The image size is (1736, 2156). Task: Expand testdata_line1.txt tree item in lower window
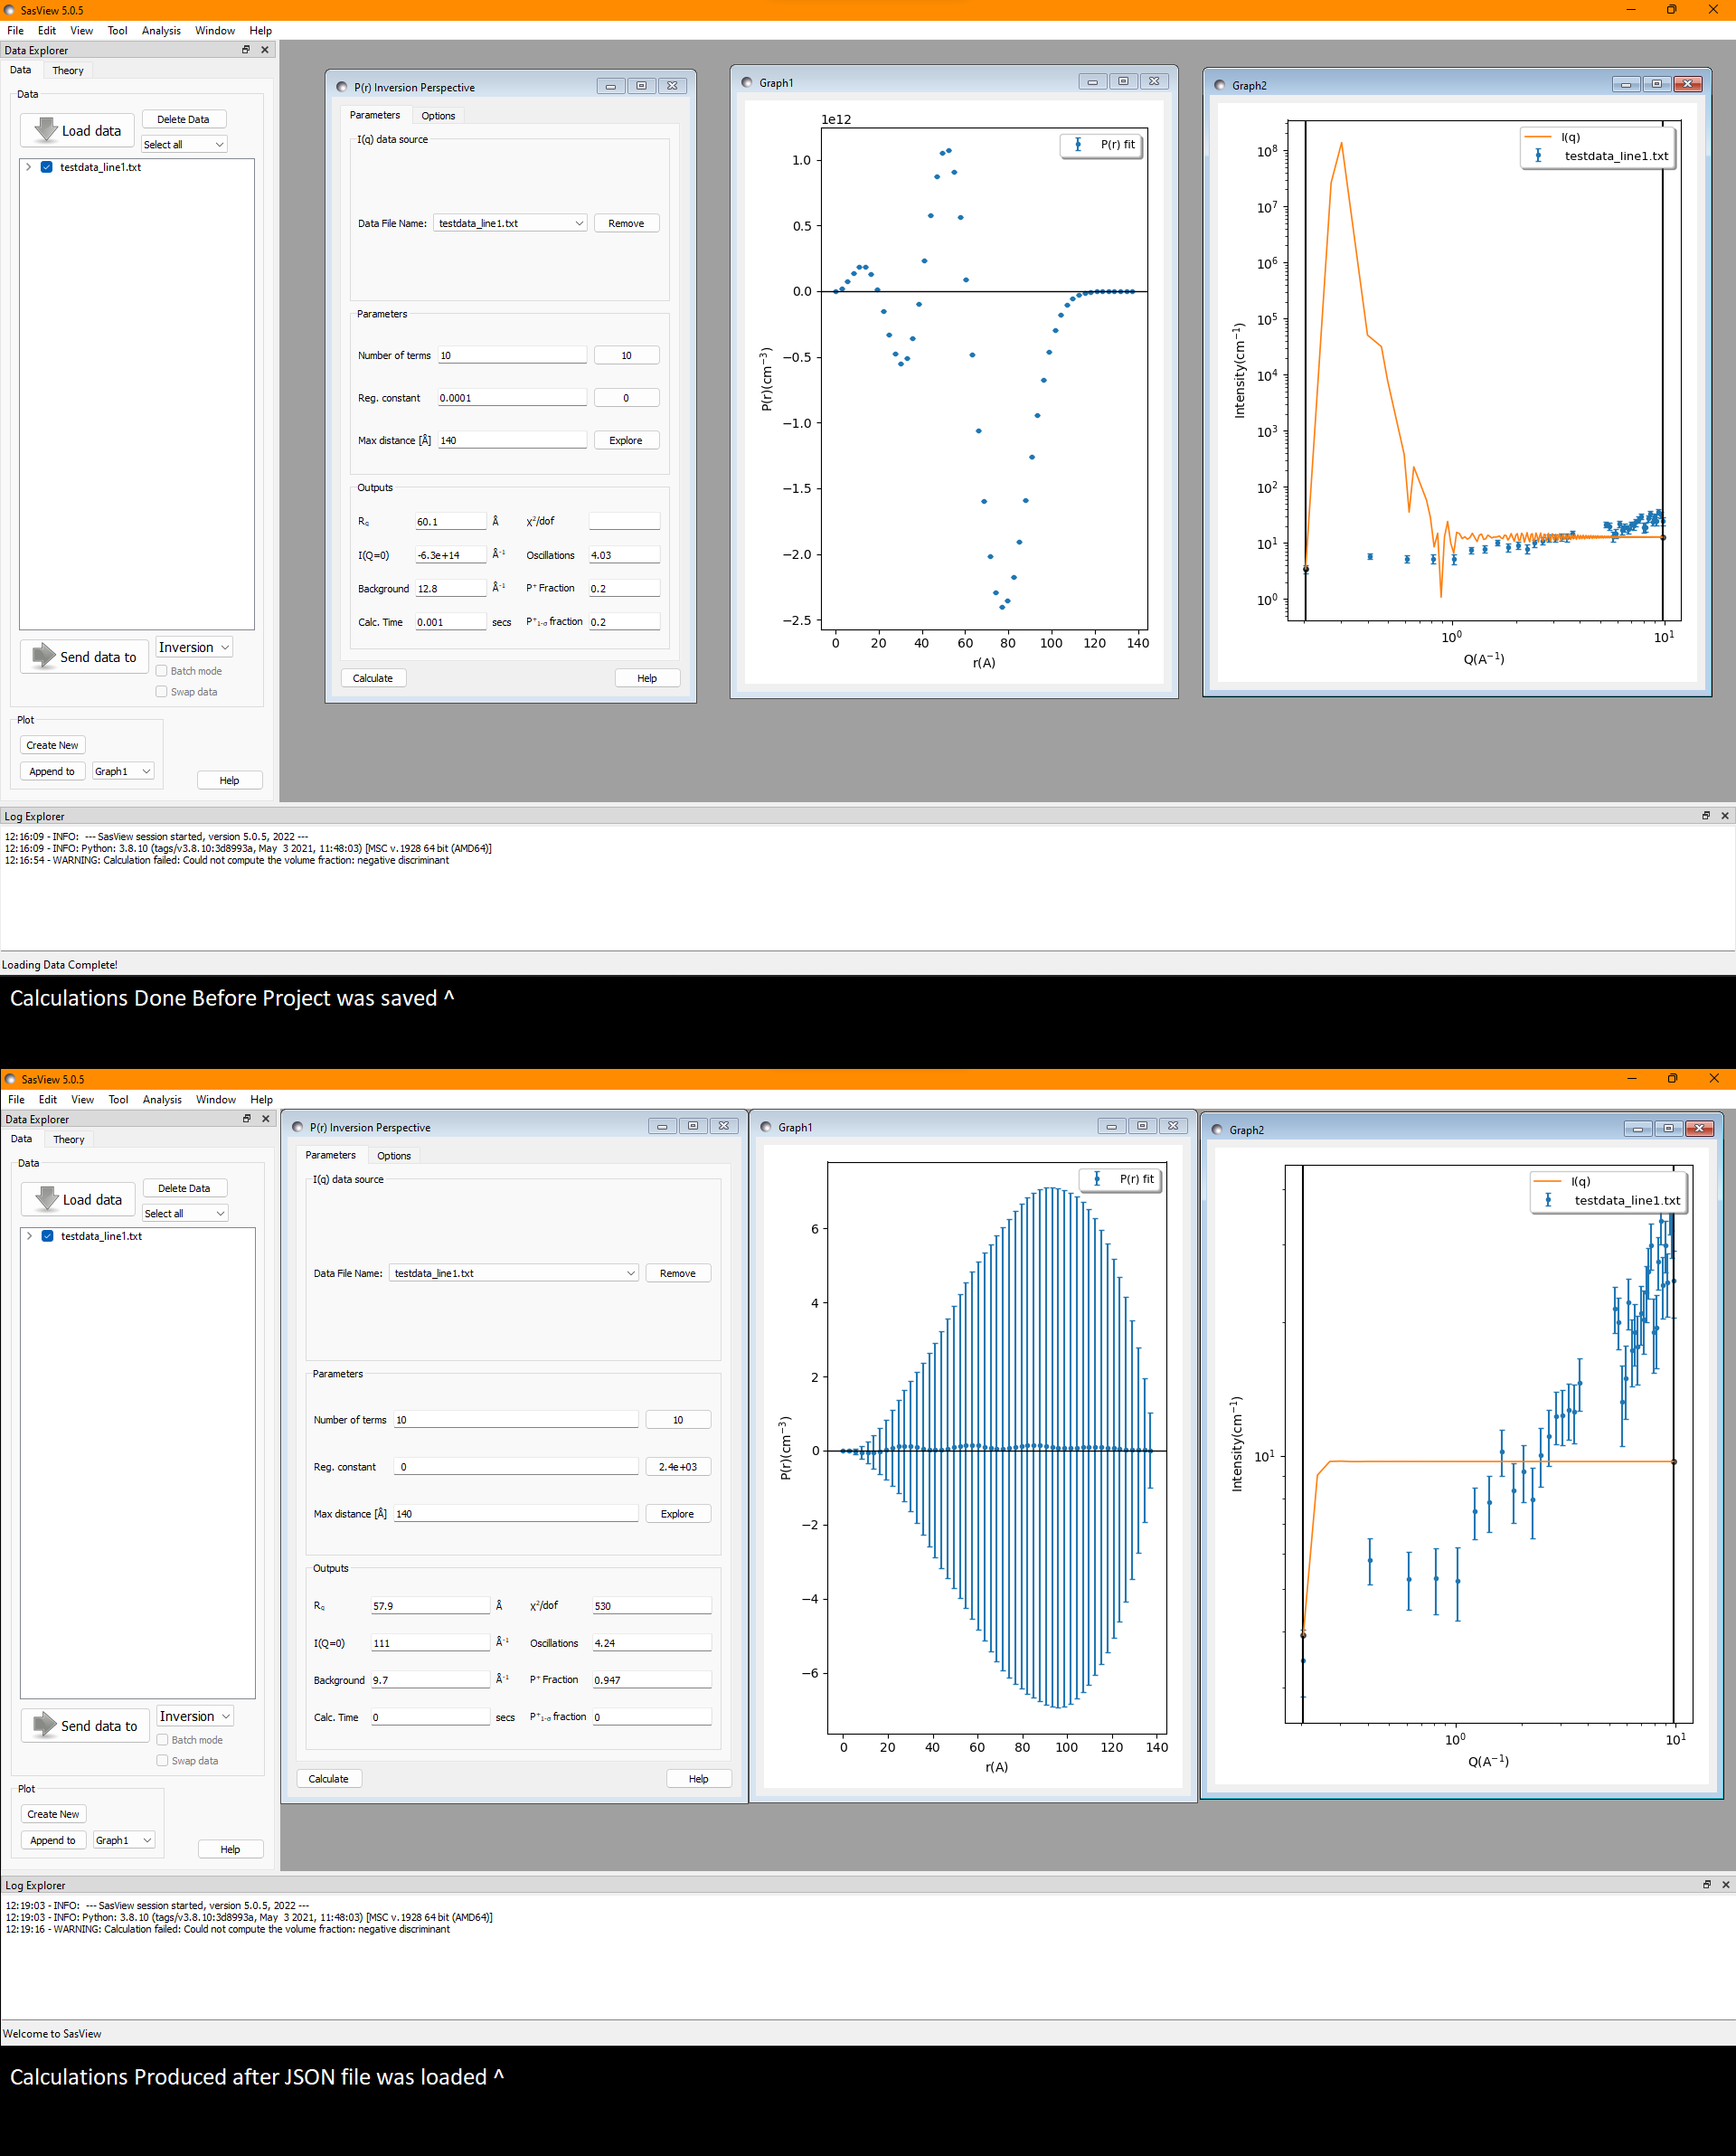30,1236
